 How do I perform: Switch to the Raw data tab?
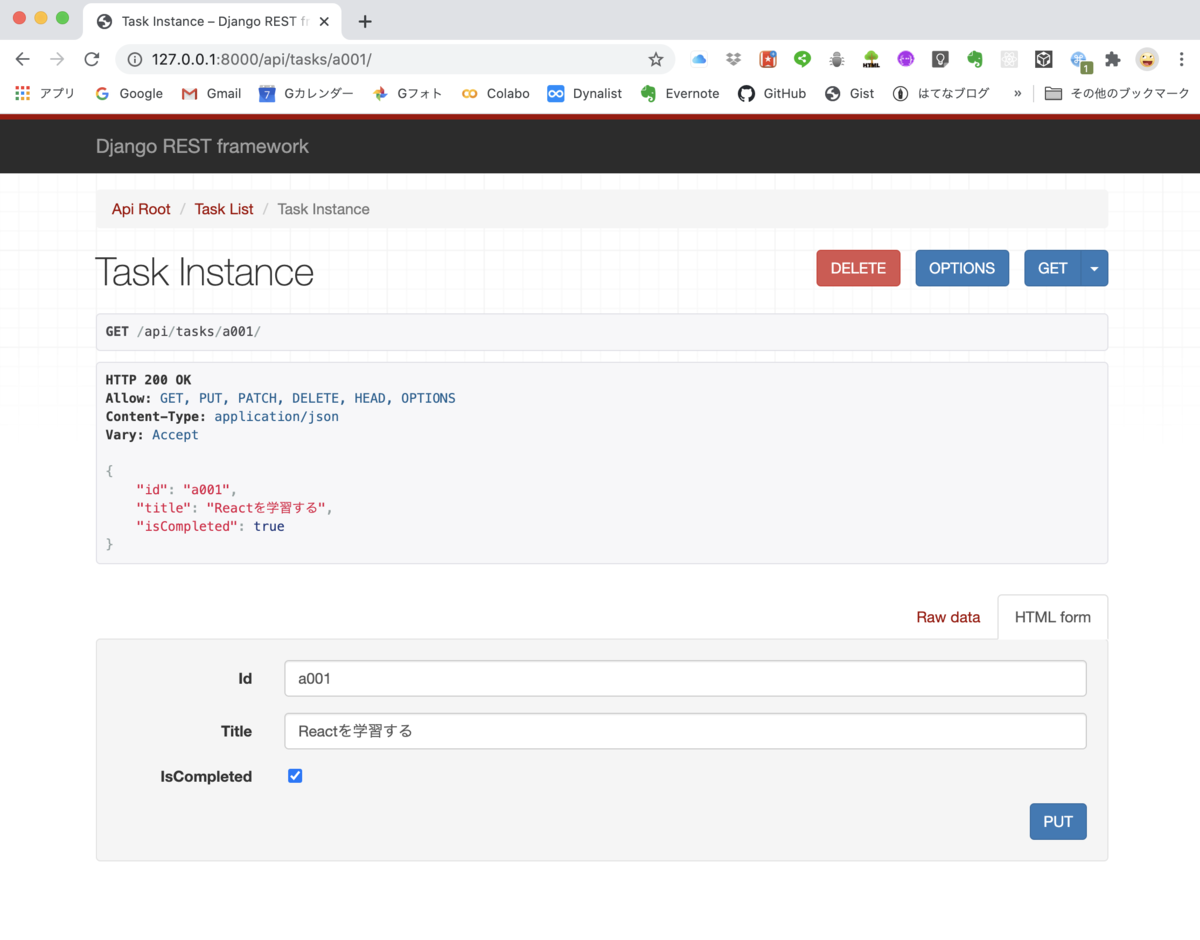pos(948,617)
